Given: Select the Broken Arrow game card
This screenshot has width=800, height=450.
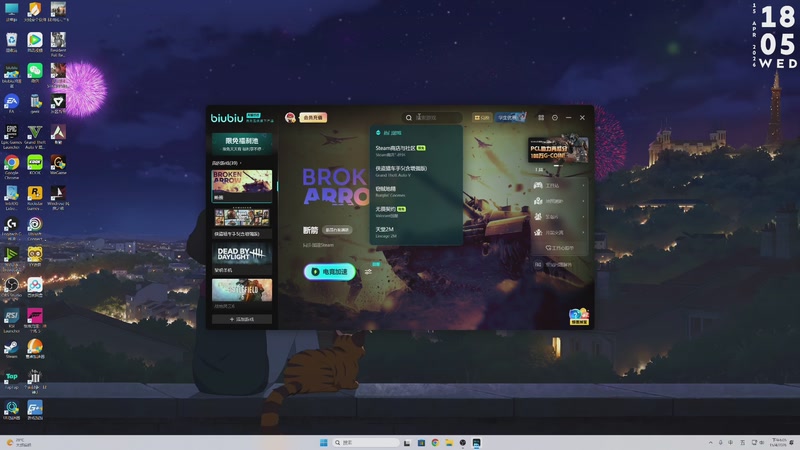Looking at the screenshot, I should coord(242,186).
